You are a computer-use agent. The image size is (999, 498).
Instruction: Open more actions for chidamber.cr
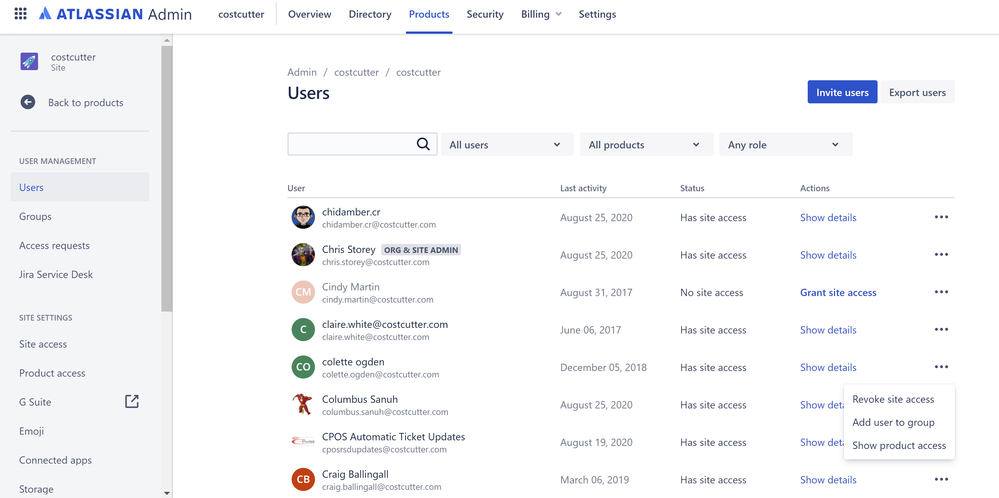941,217
